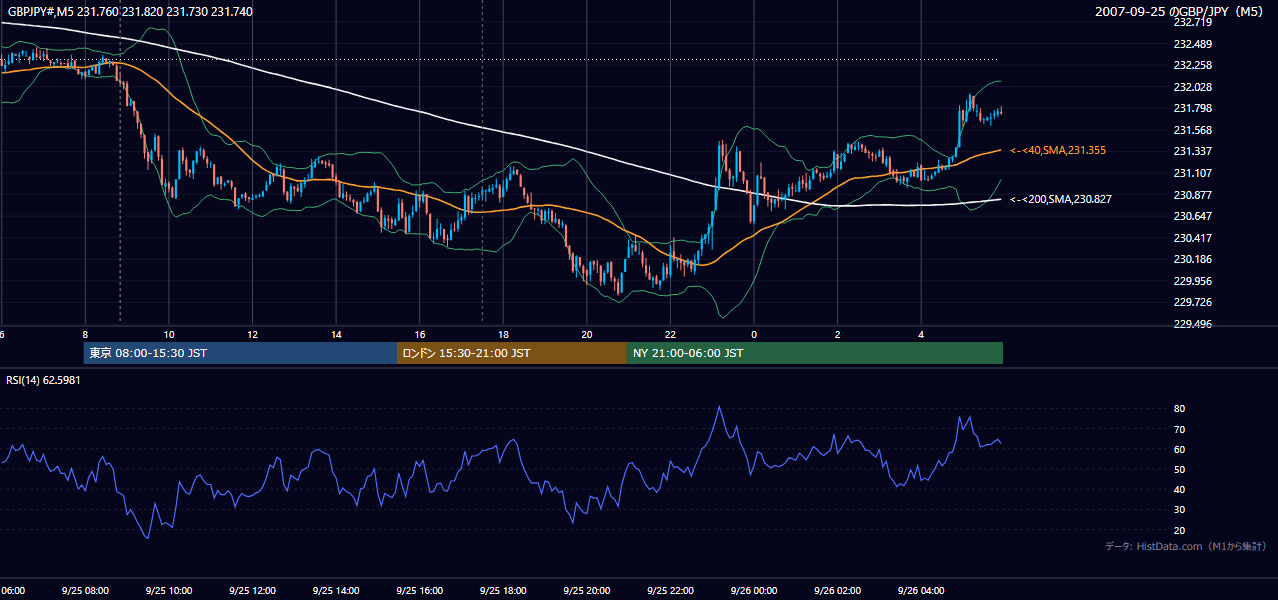Click the 9/26 02:00 date label

pyautogui.click(x=837, y=591)
